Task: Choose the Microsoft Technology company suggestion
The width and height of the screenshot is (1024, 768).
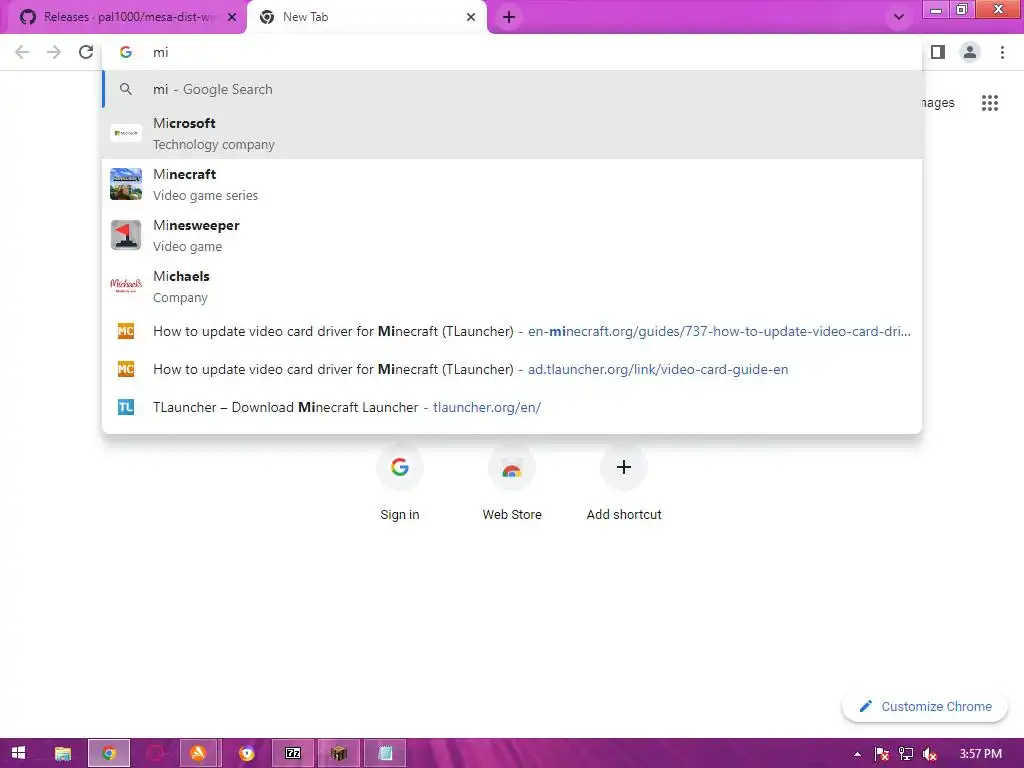Action: (513, 133)
